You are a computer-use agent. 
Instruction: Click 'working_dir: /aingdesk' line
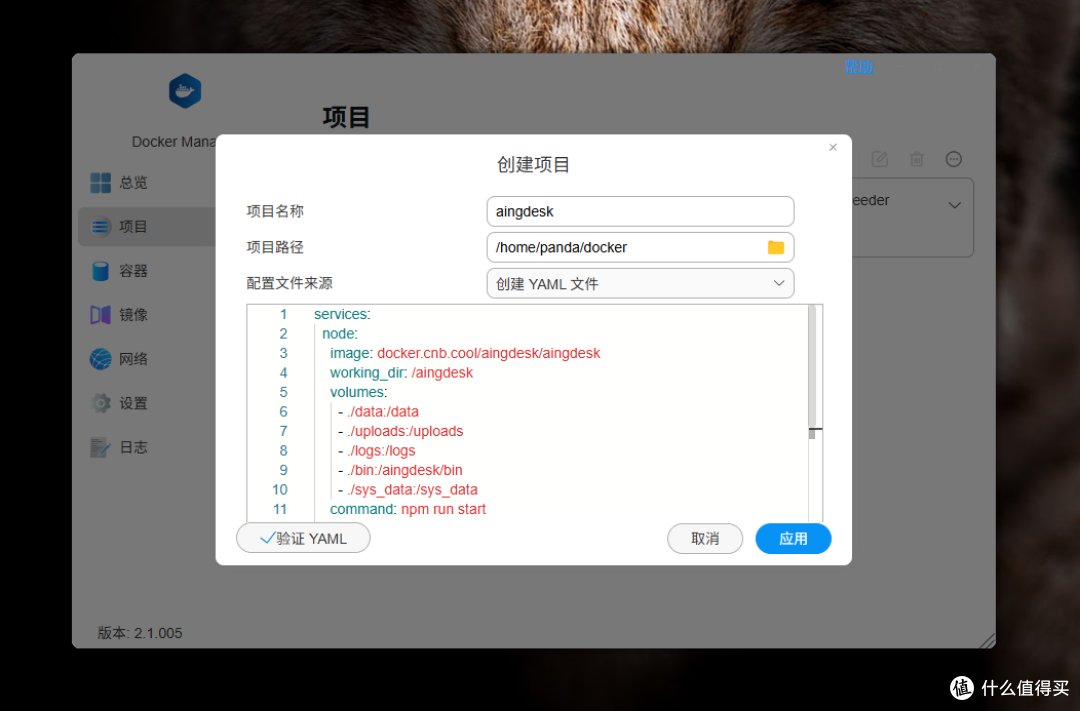click(x=401, y=373)
